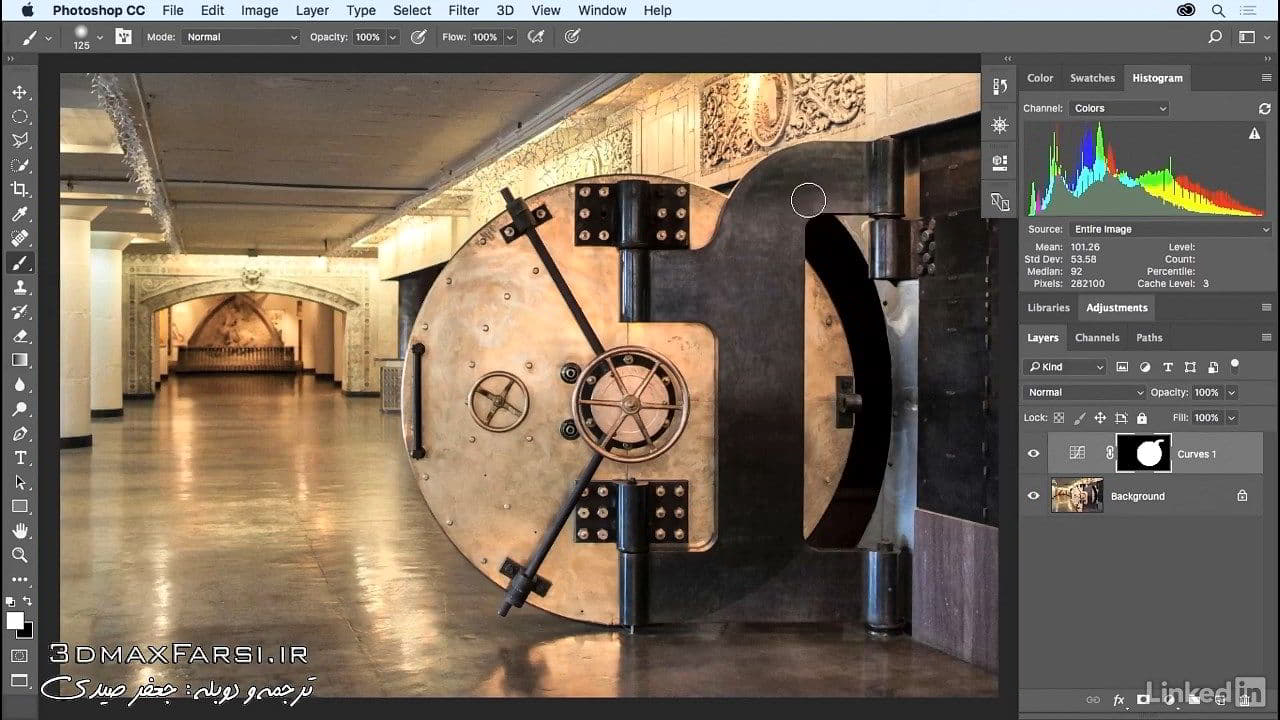Select the Gradient tool

20,360
